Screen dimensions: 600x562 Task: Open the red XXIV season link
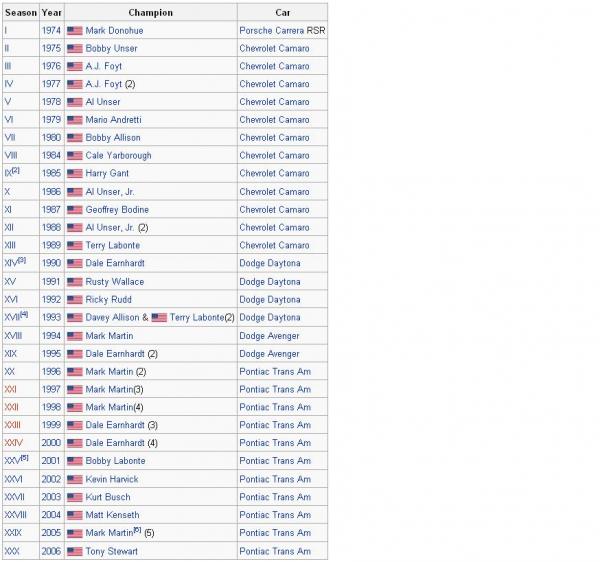click(14, 443)
